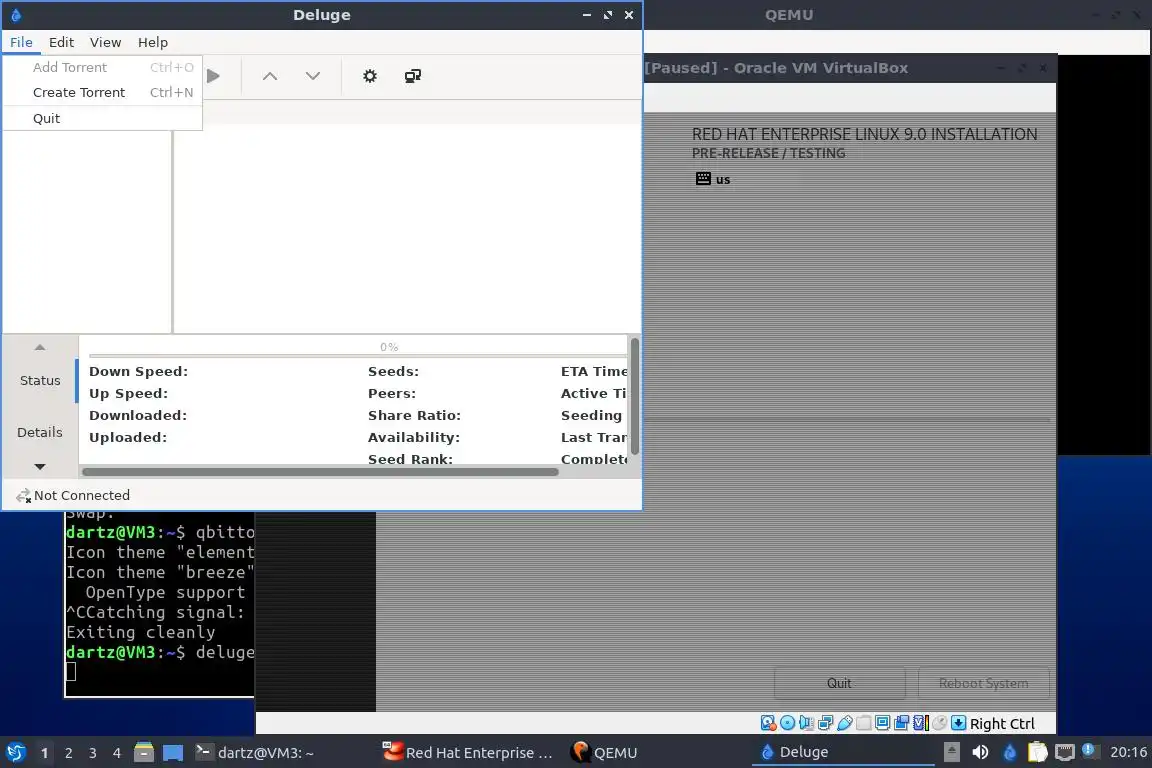1152x768 pixels.
Task: Click the 'Peers:' label in Status pane
Action: 392,394
